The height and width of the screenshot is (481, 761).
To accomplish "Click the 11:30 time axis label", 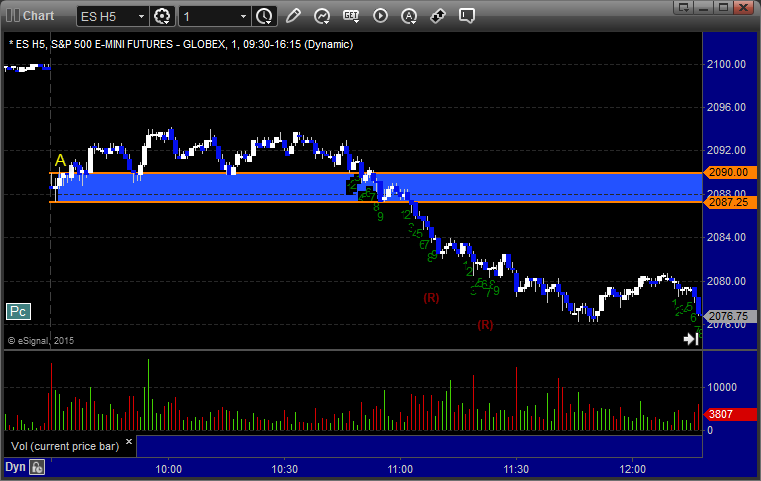I will click(x=516, y=469).
